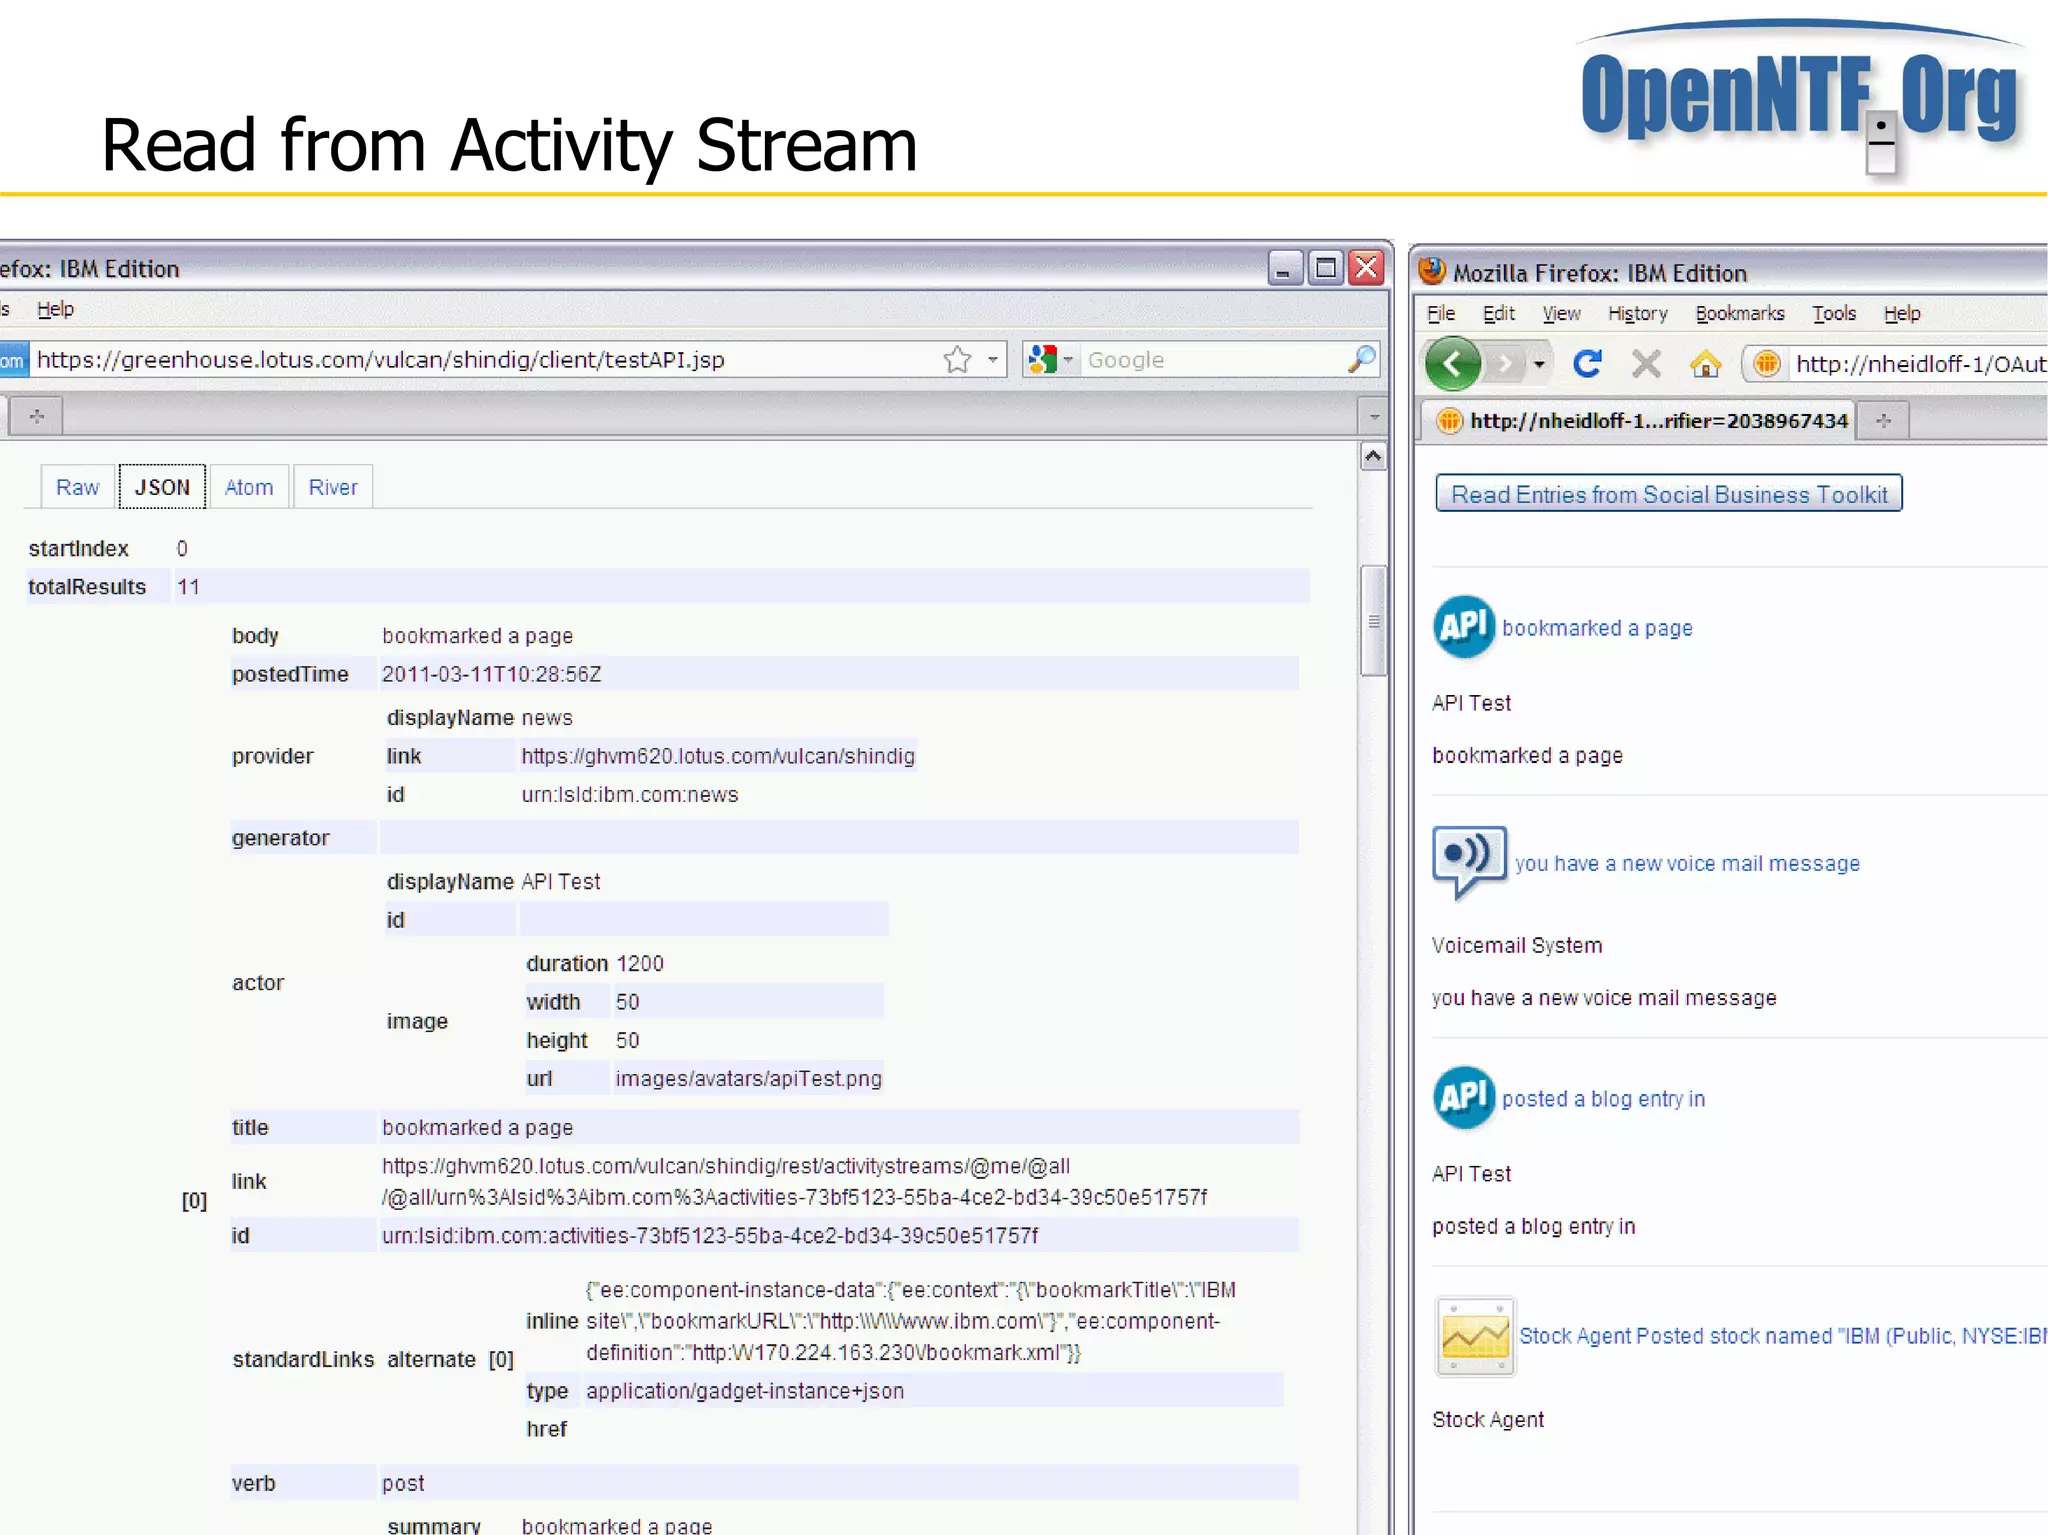
Task: Close the left Firefox window
Action: tap(1366, 268)
